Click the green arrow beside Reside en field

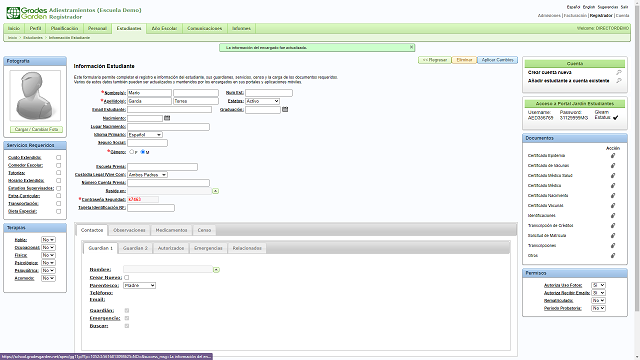click(x=216, y=191)
